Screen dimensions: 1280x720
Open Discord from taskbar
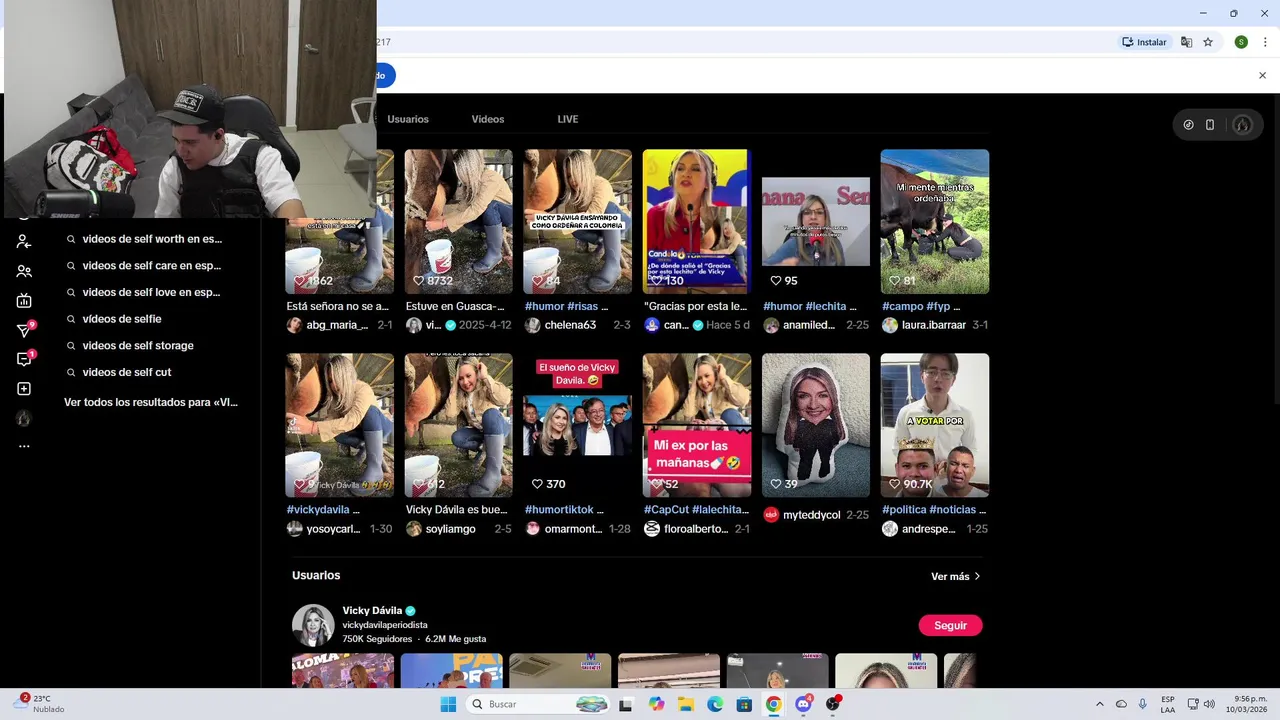coord(803,704)
